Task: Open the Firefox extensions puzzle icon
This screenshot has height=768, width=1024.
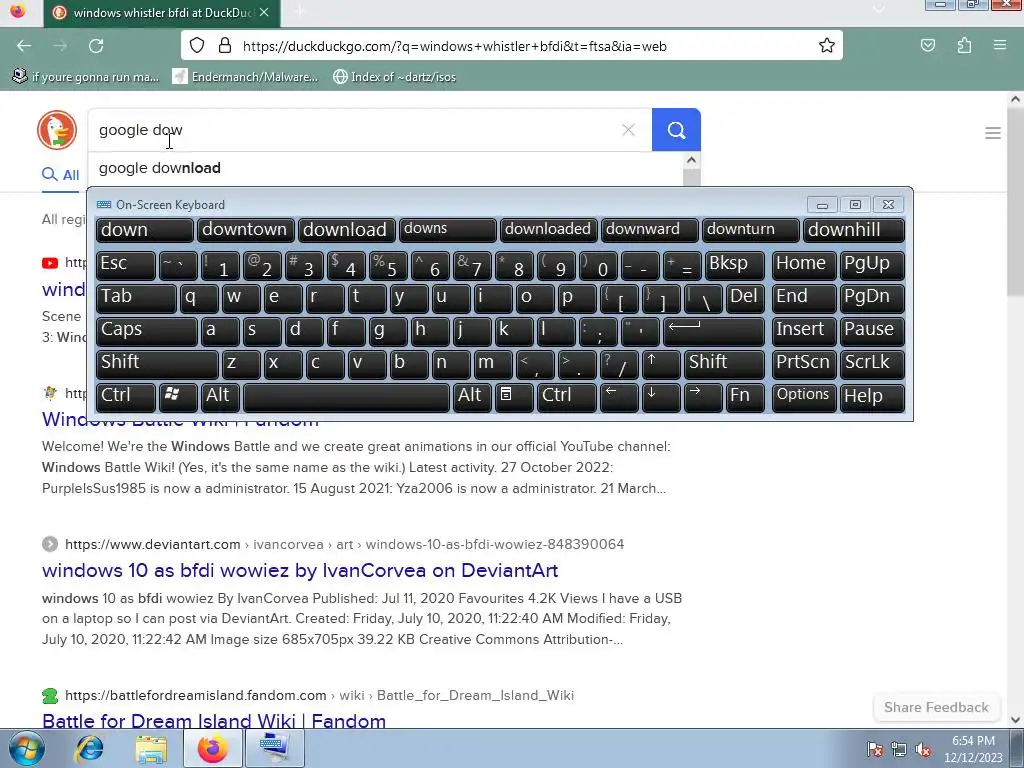Action: point(964,45)
